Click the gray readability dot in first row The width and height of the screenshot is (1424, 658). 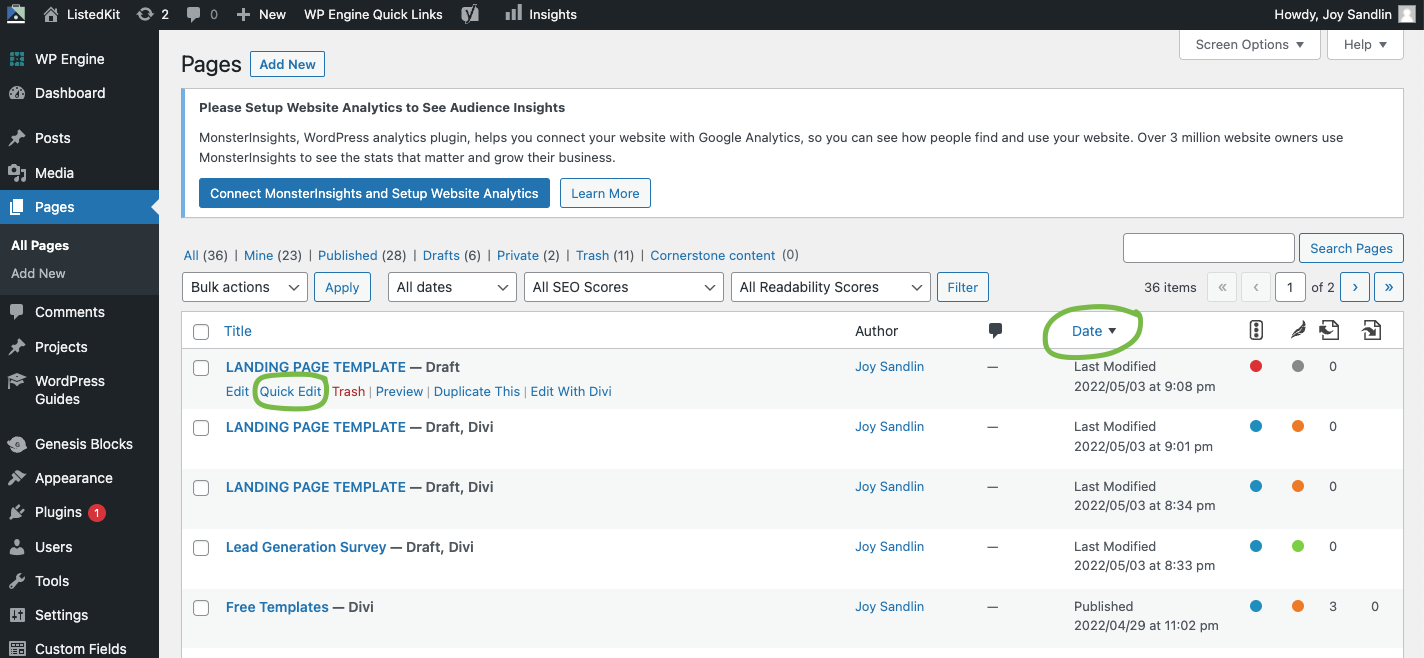click(x=1298, y=366)
